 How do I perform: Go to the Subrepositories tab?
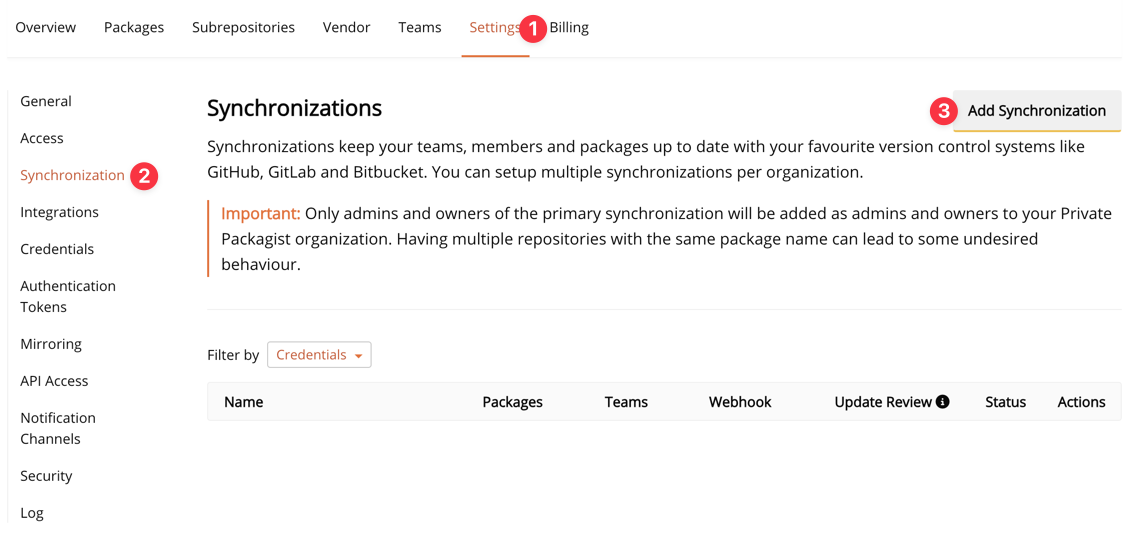pos(243,28)
